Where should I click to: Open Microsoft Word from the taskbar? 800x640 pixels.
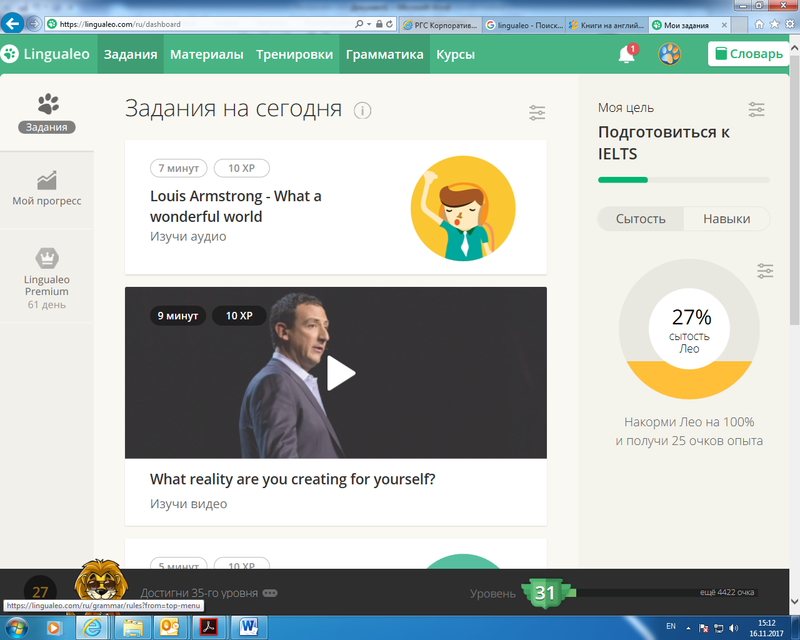pyautogui.click(x=249, y=627)
